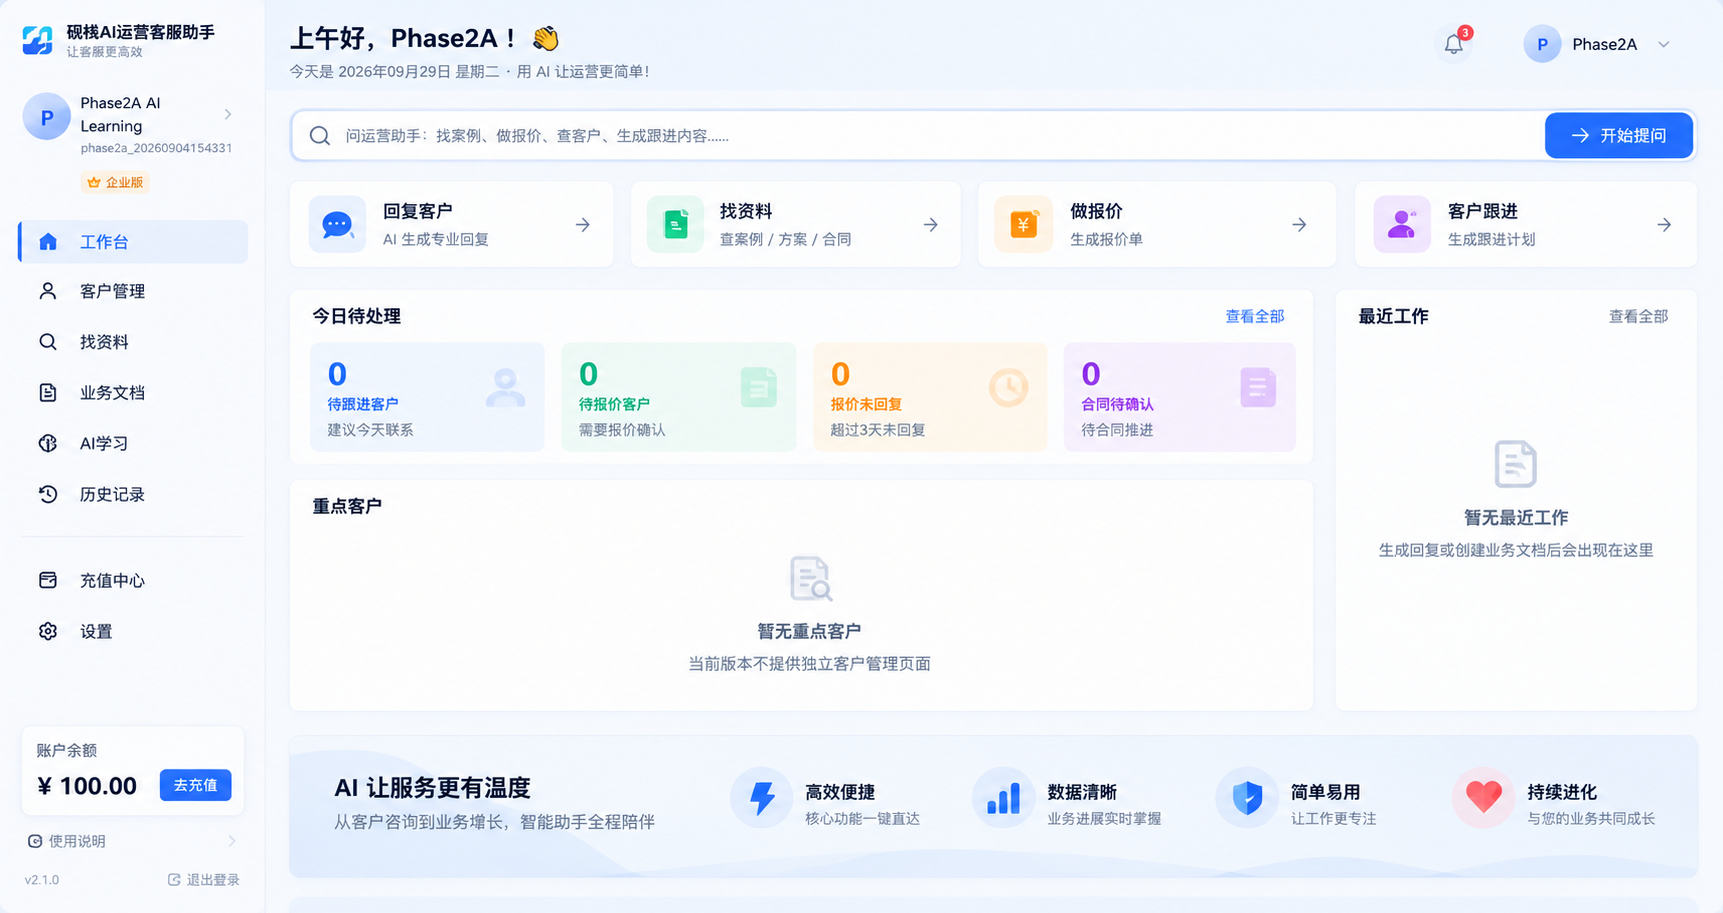Click the 找资料 magnifier icon in sidebar
This screenshot has height=913, width=1723.
(x=48, y=342)
